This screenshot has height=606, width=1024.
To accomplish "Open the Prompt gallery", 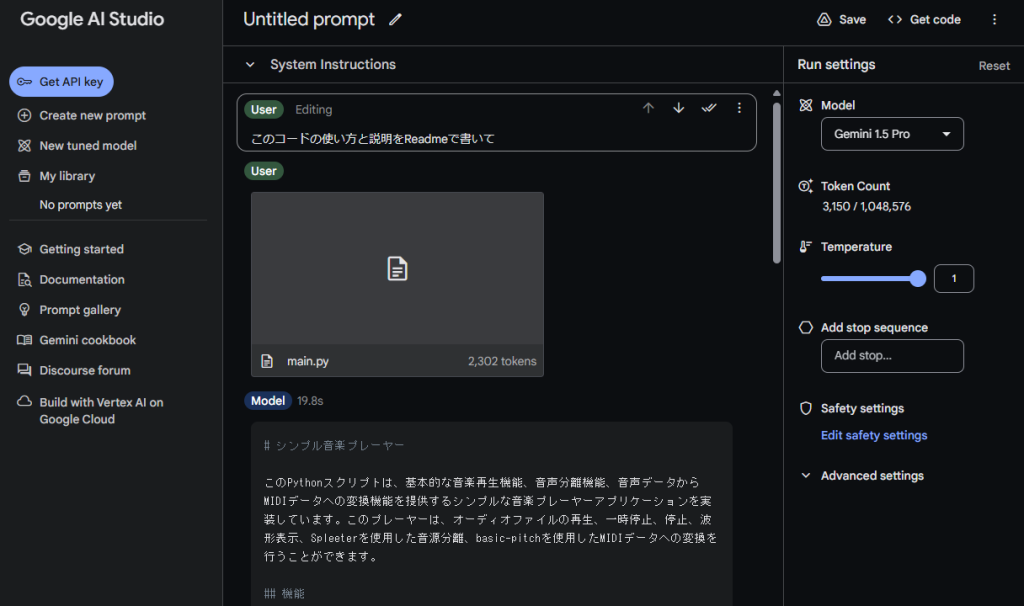I will 69,310.
